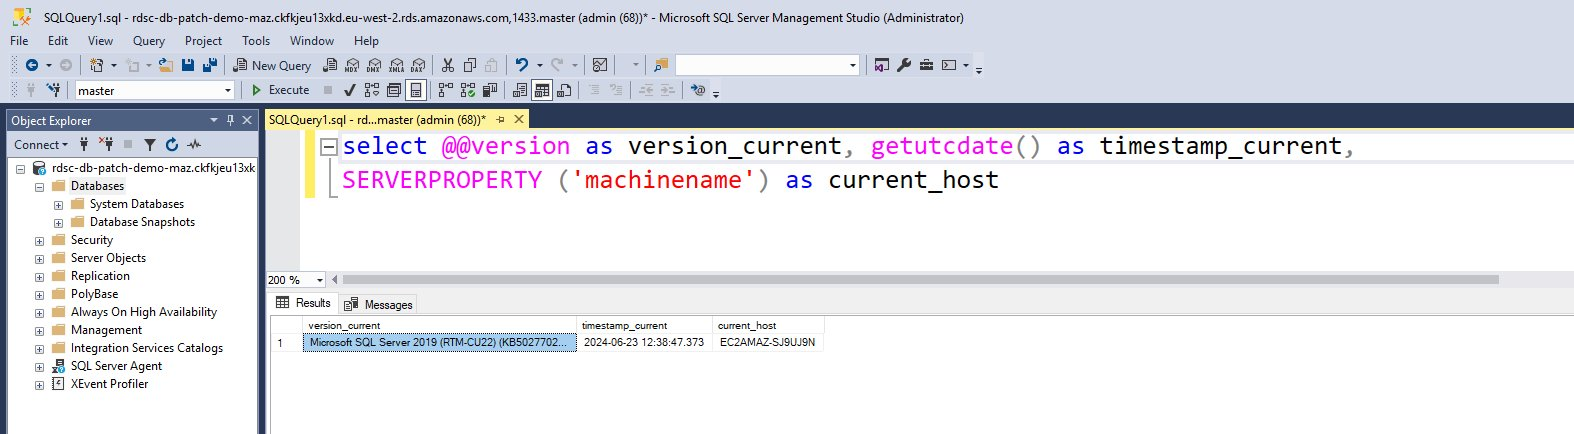Click the Navigate Backward arrow icon
The image size is (1574, 434).
[x=32, y=65]
